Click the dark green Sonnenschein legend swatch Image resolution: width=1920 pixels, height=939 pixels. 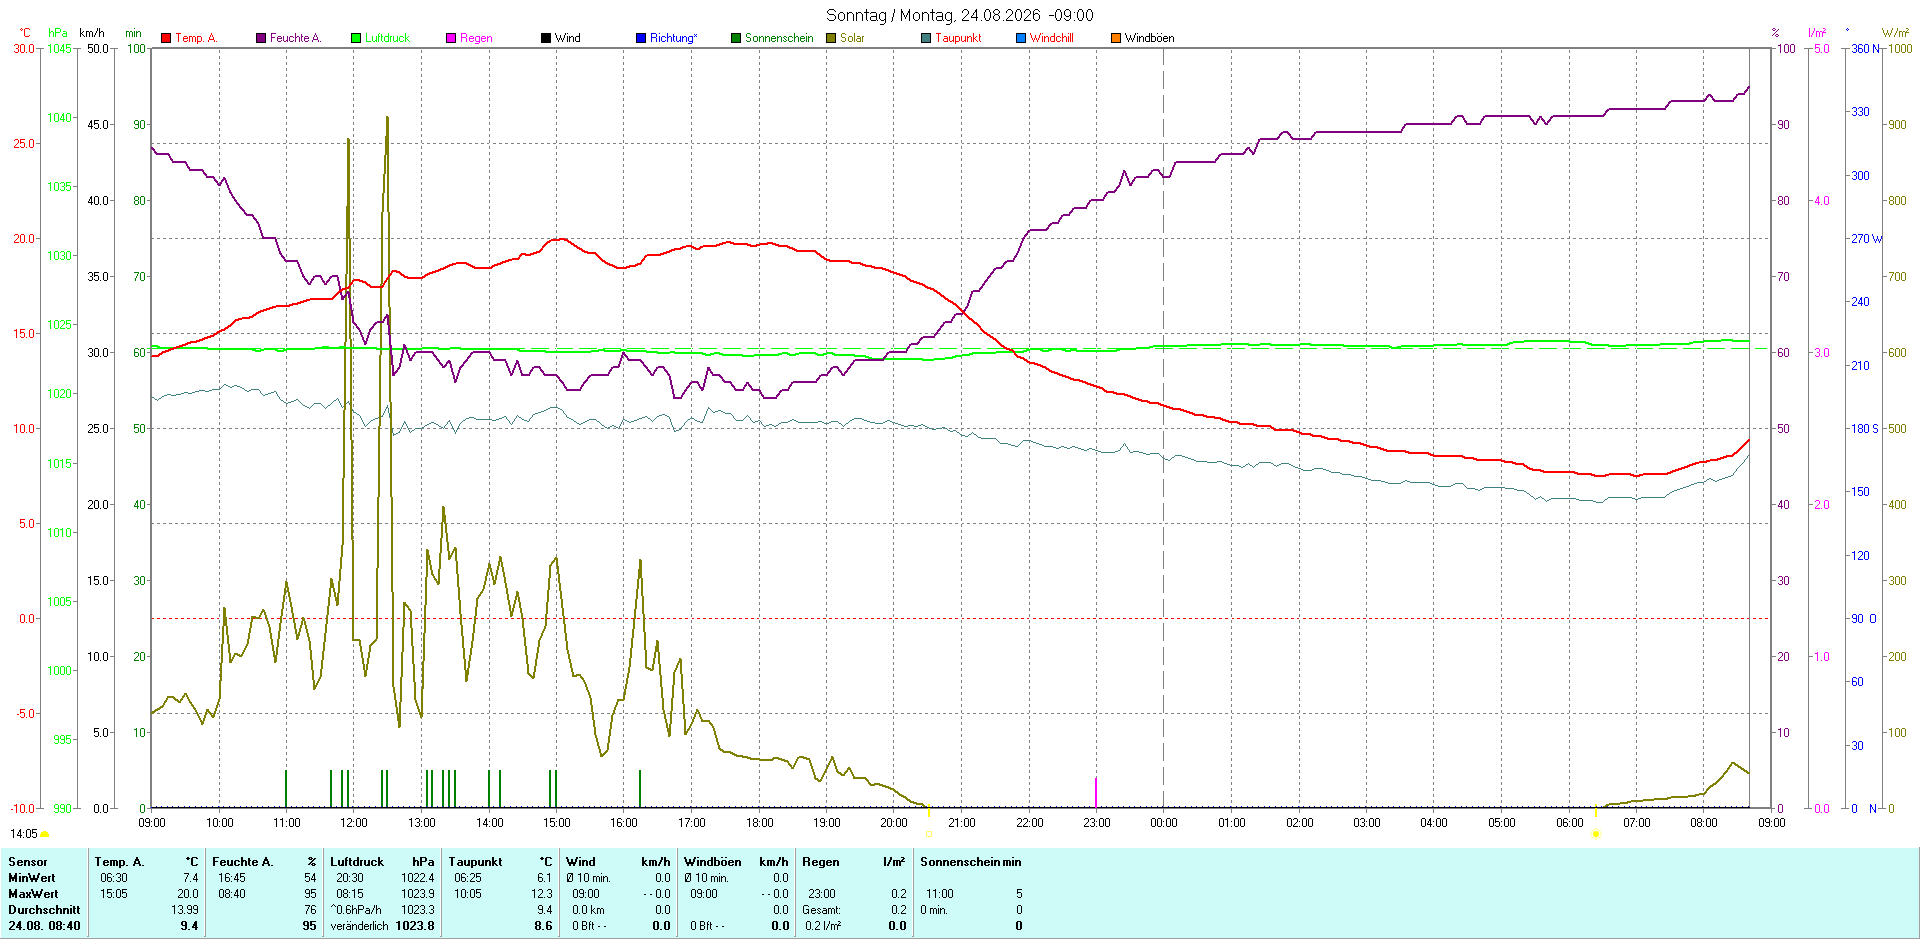click(736, 38)
